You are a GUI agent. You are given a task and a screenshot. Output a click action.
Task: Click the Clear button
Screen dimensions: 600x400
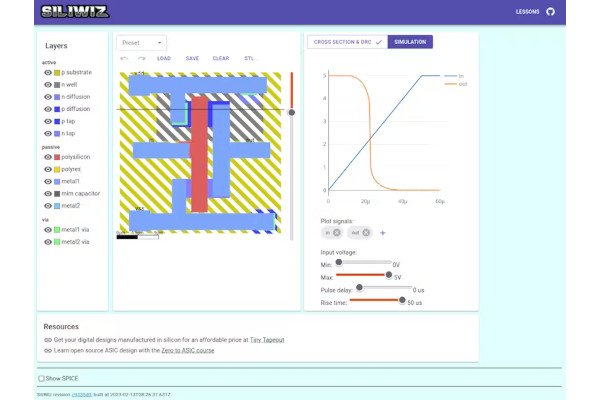pos(221,59)
